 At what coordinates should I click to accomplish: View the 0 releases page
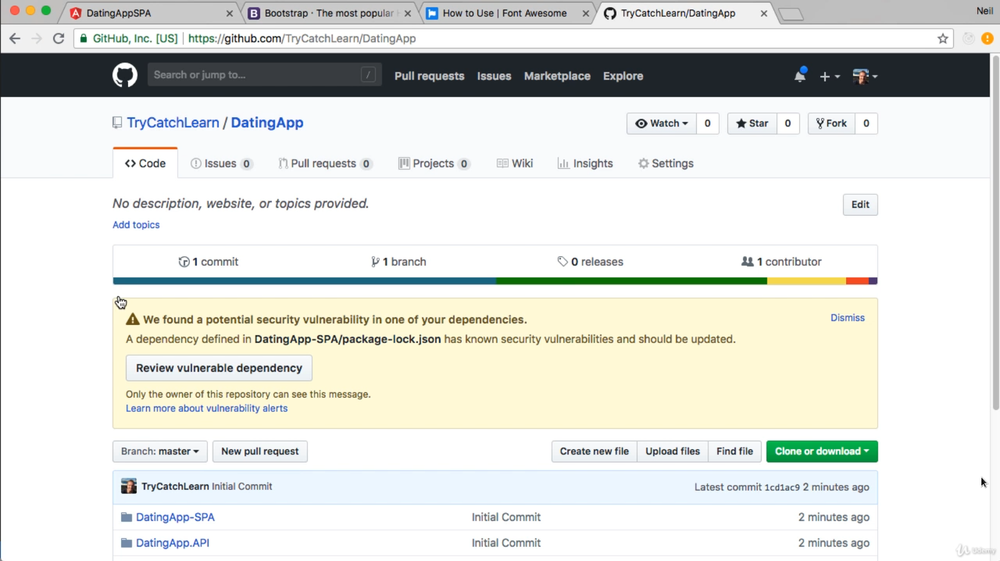coord(591,261)
